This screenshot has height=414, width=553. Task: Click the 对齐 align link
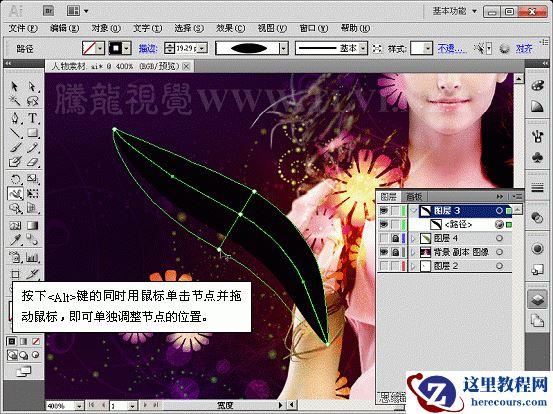pyautogui.click(x=524, y=48)
